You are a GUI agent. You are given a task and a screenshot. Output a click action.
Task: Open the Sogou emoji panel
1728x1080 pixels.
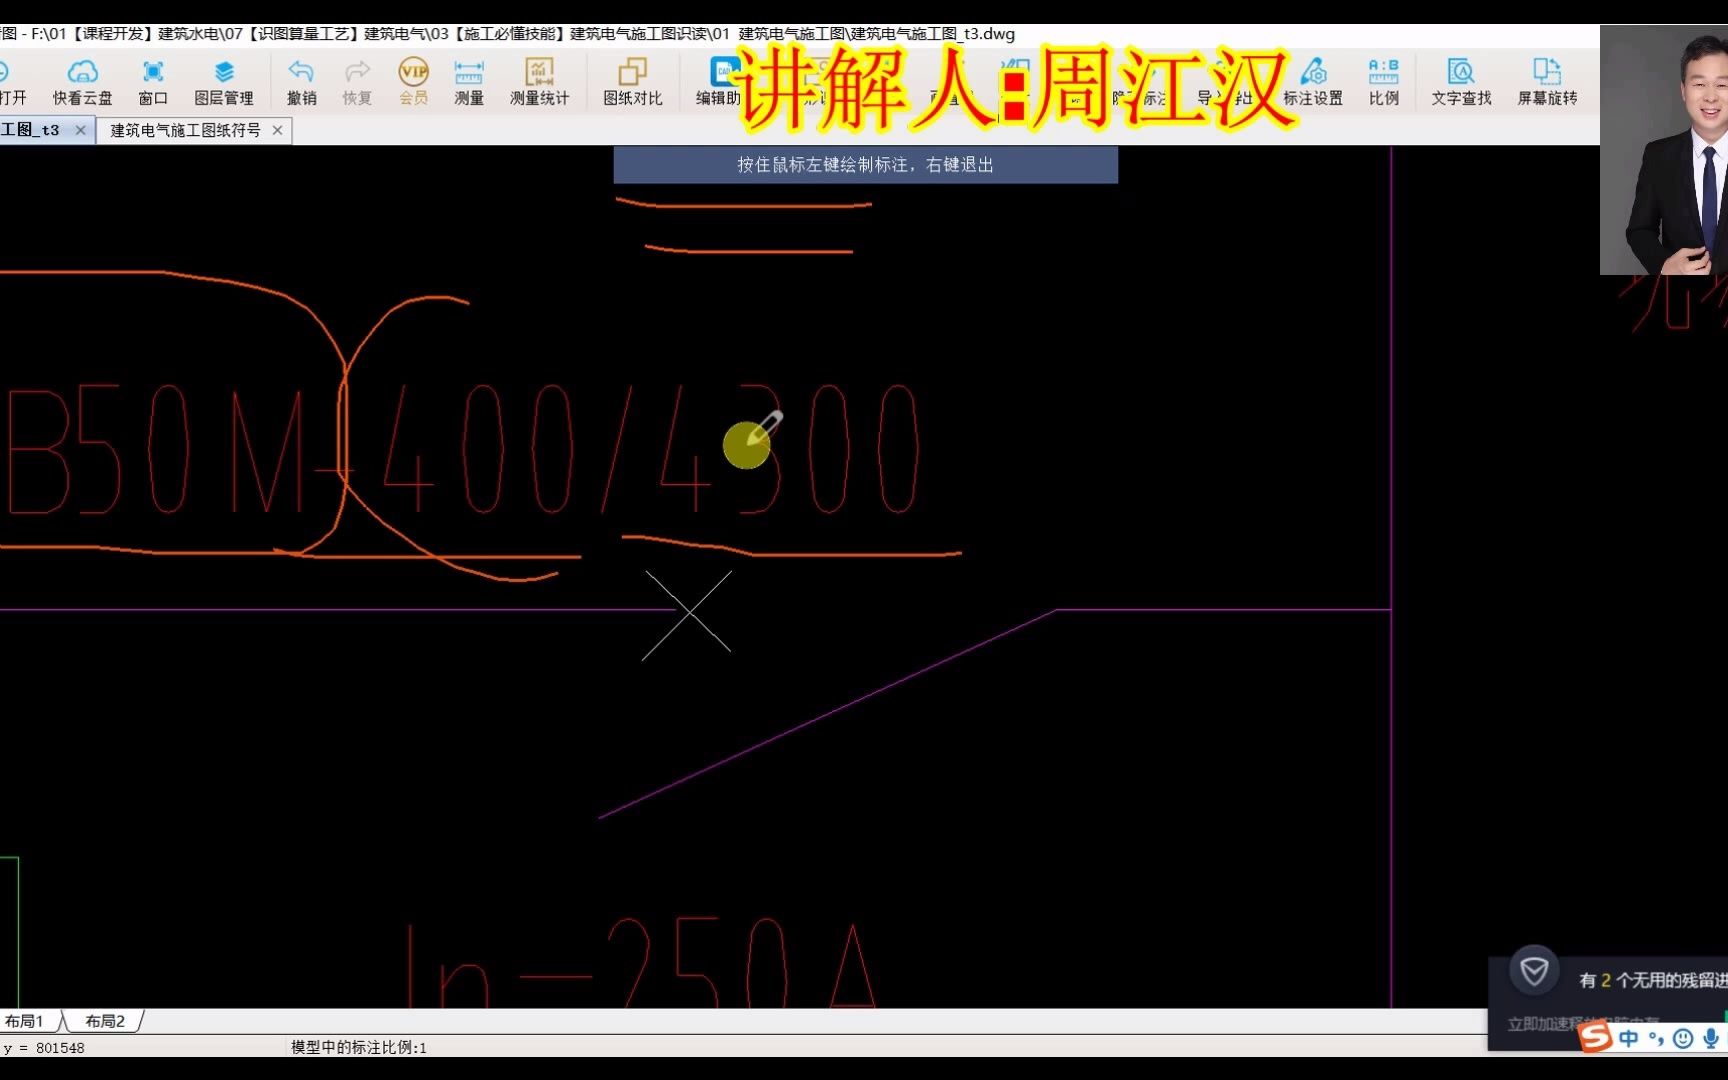coord(1683,1038)
